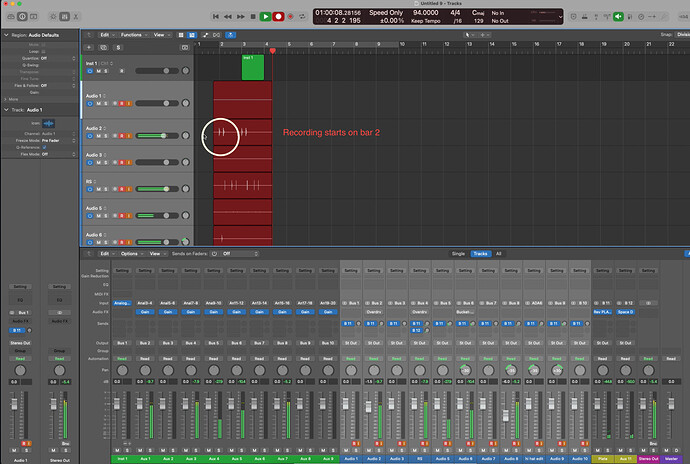Record-enable the Audio 2 track
690x464 pixels.
pyautogui.click(x=122, y=136)
